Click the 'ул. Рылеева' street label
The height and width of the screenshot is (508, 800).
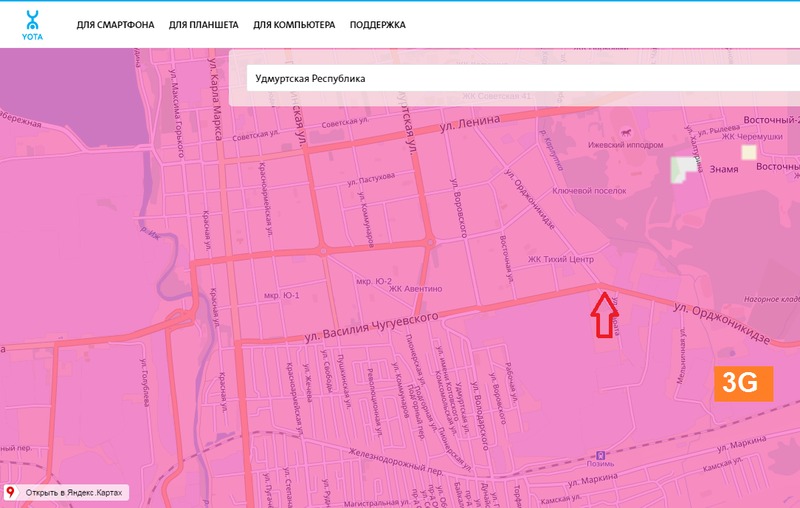point(718,130)
